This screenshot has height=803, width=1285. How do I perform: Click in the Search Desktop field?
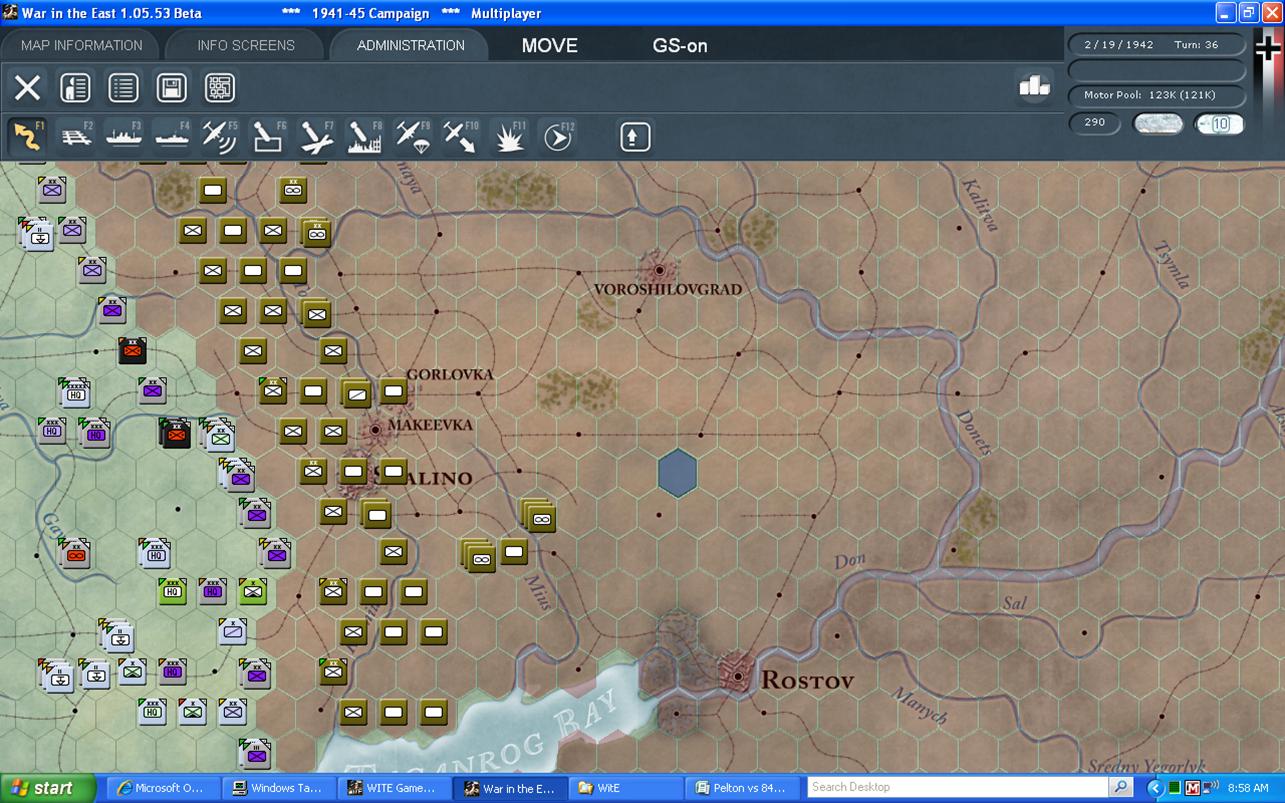point(958,787)
